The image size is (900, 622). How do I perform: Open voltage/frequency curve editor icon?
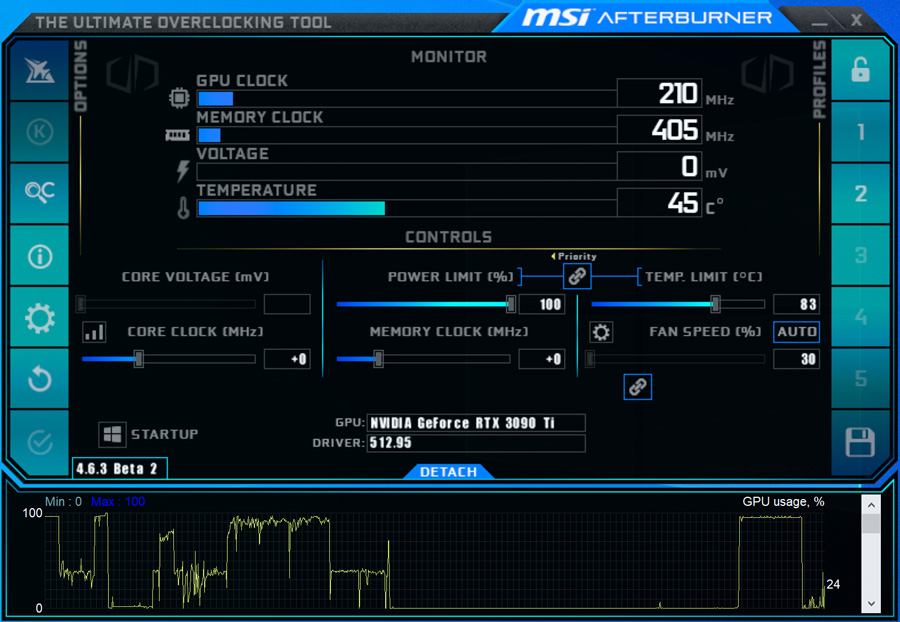[94, 332]
